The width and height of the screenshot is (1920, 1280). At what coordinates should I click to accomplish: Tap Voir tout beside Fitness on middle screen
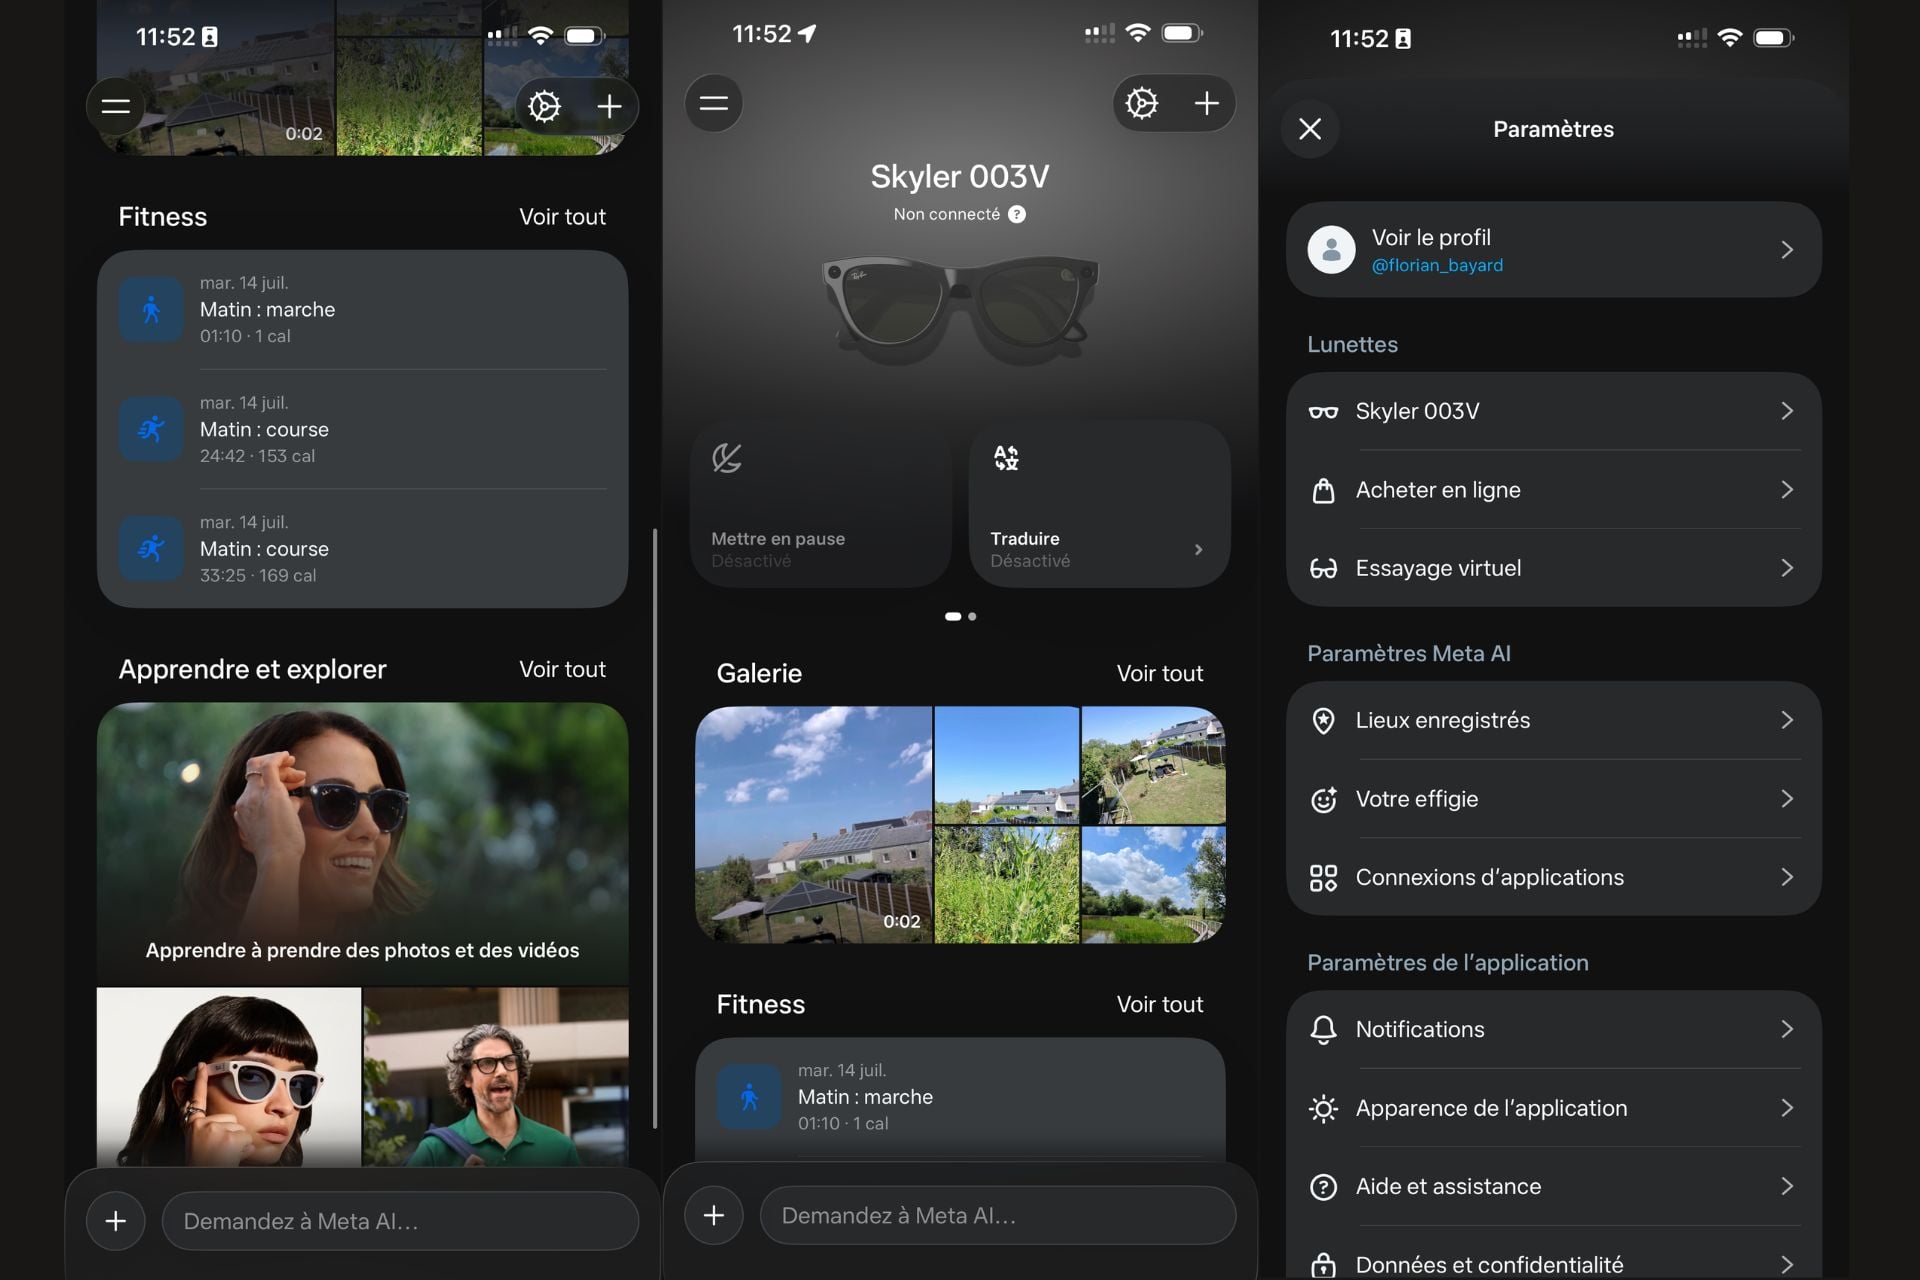[1160, 1005]
